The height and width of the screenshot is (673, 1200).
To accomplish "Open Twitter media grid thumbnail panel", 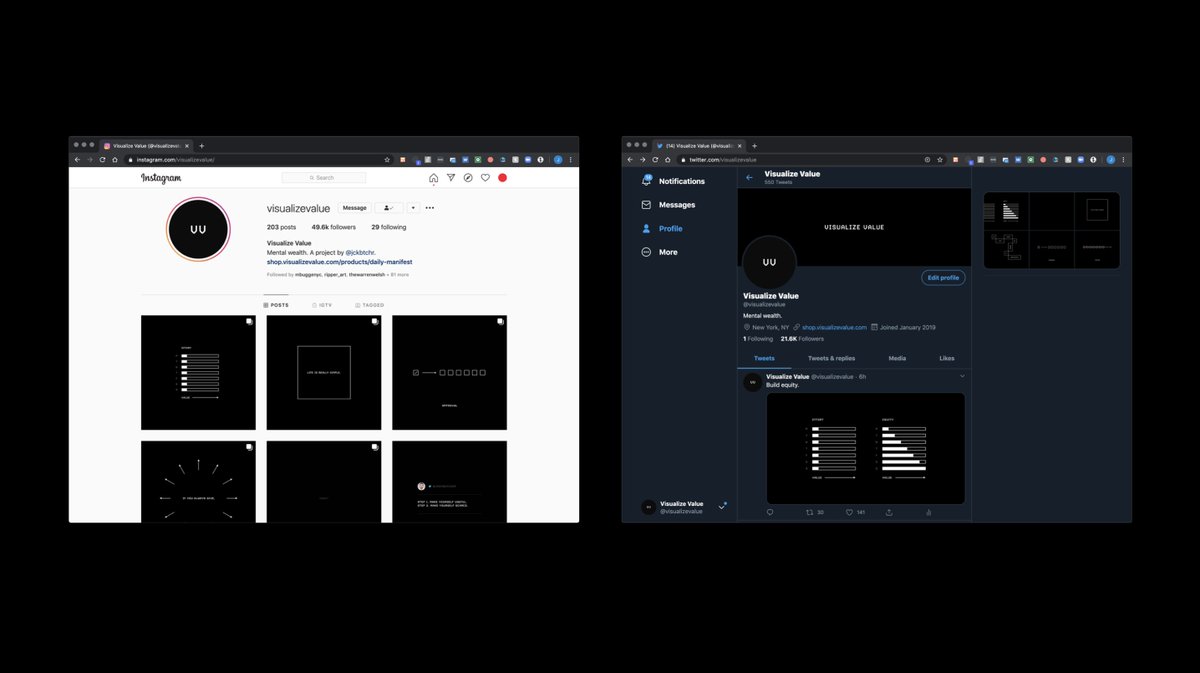I will [1051, 230].
